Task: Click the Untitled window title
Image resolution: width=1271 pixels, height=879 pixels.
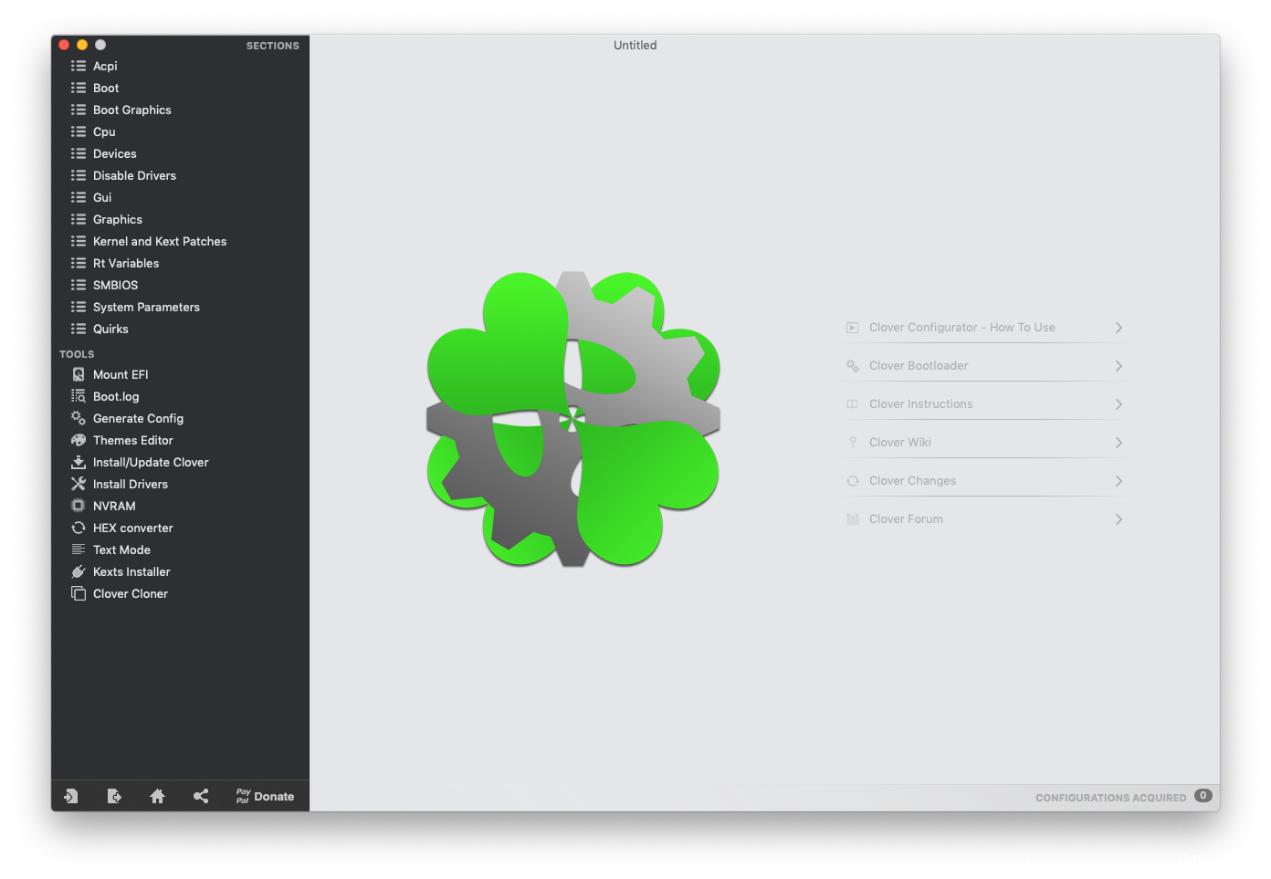Action: pos(635,45)
